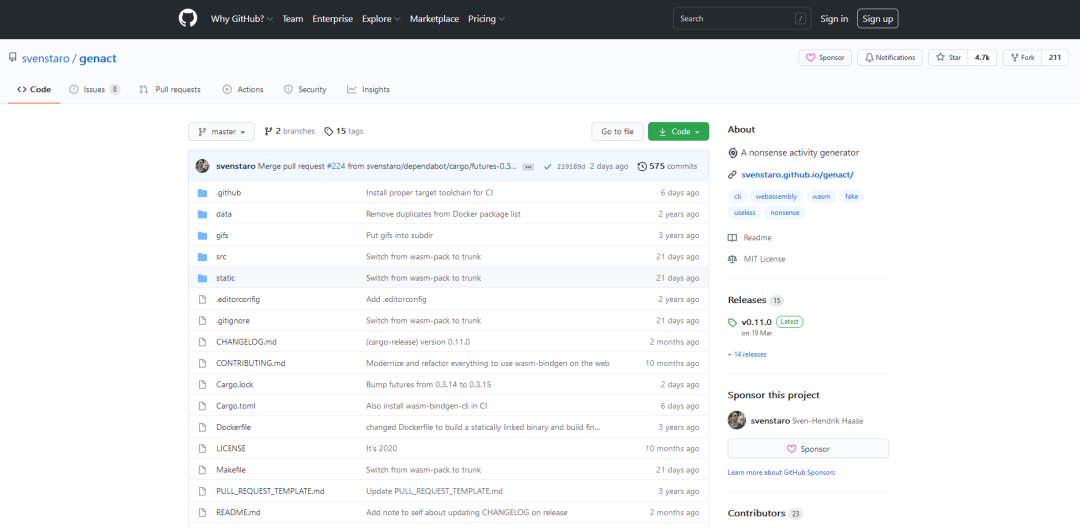The image size is (1080, 529).
Task: Click the Notifications button
Action: [890, 58]
